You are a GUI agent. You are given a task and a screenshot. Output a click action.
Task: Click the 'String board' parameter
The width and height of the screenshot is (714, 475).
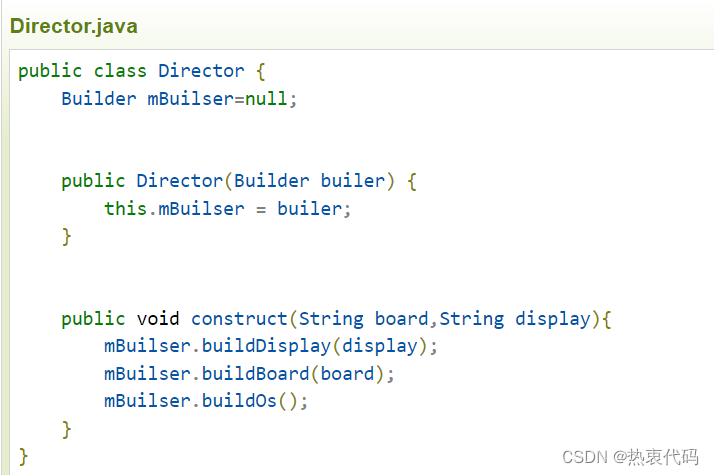tap(363, 319)
